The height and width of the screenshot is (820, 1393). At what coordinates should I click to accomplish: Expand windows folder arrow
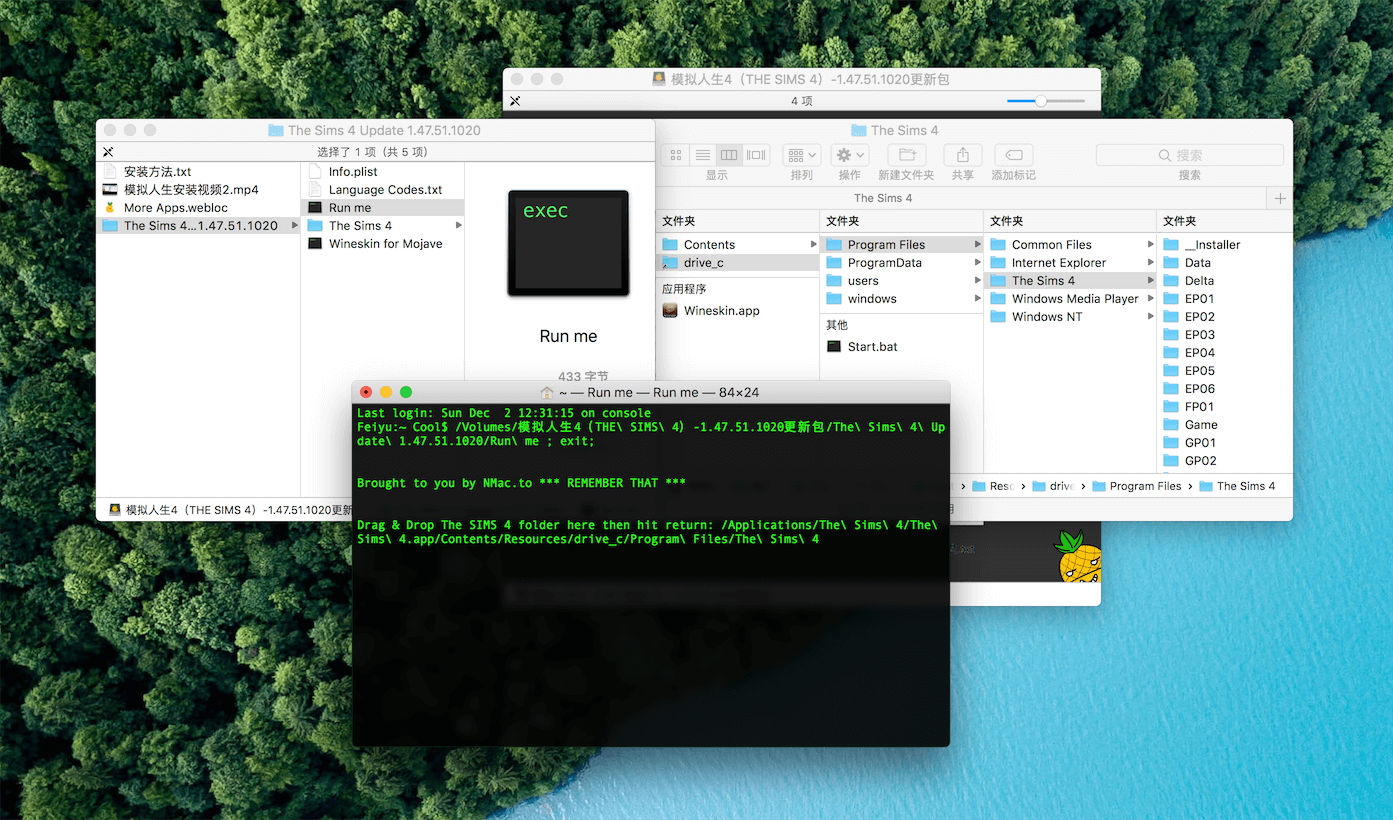[977, 299]
